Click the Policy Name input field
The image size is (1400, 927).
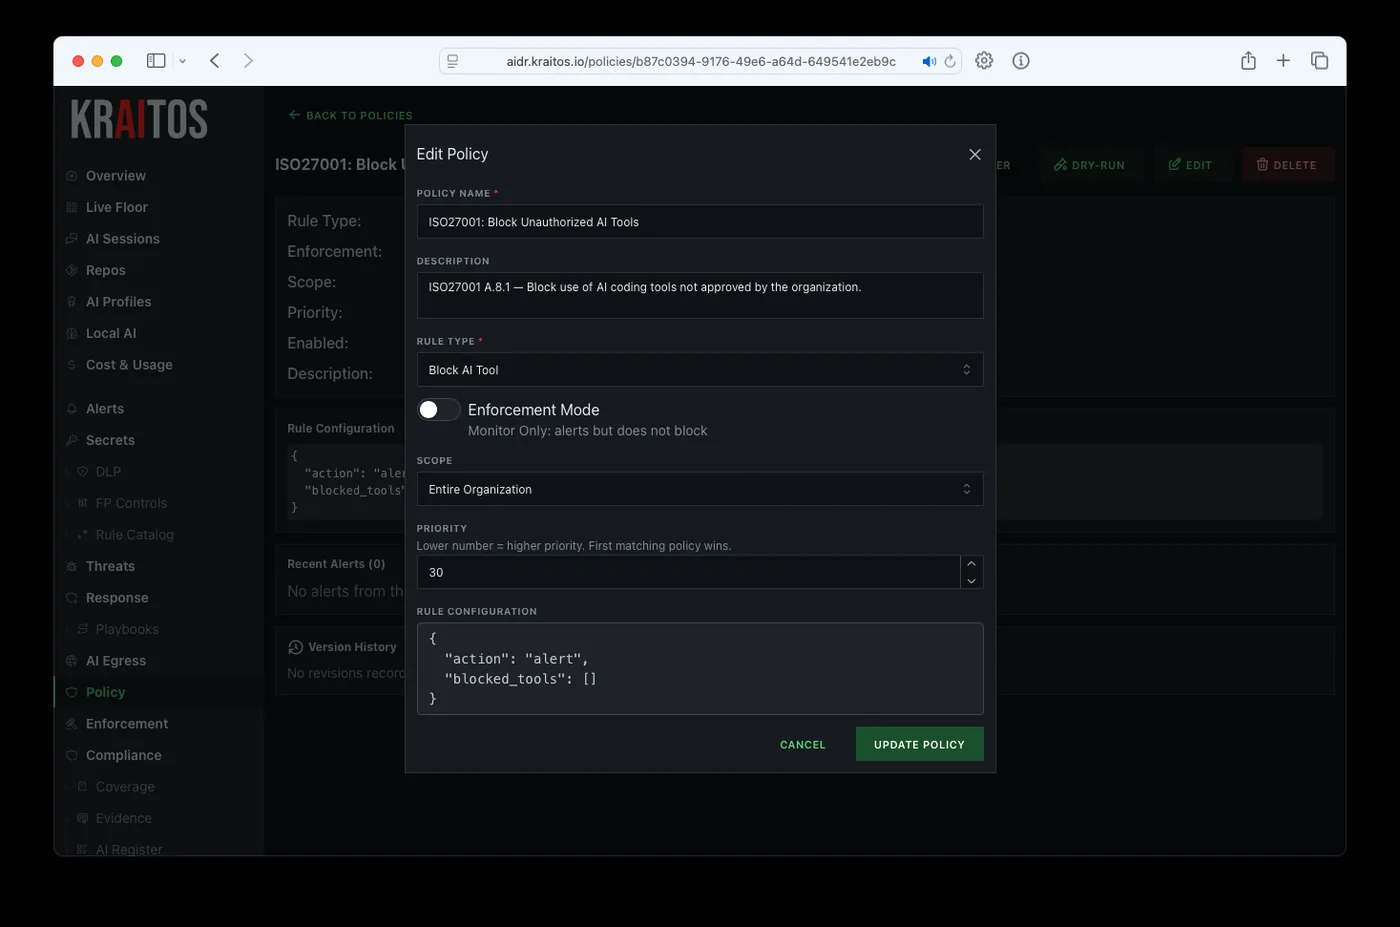click(699, 222)
